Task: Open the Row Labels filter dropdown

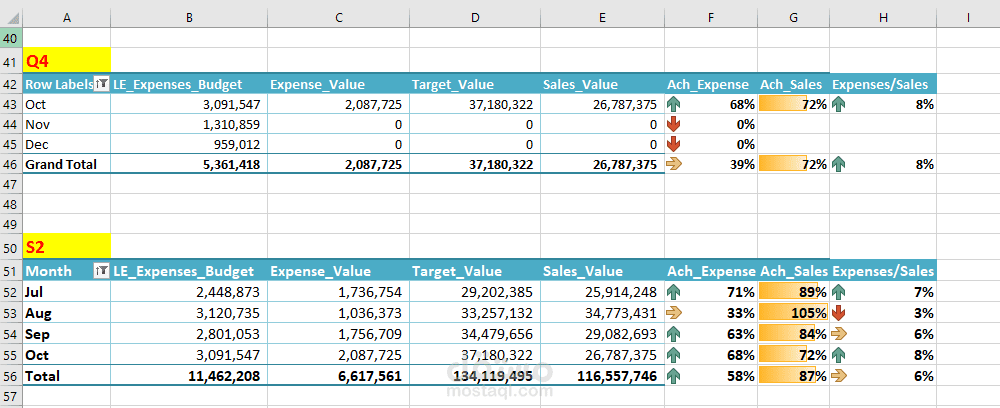Action: (x=101, y=85)
